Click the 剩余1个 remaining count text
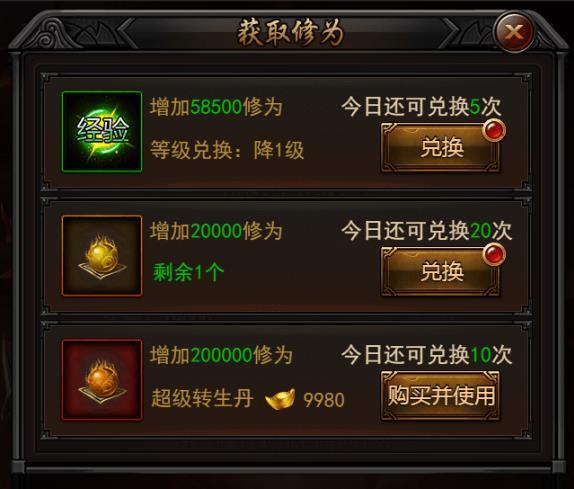574x489 pixels. [188, 272]
